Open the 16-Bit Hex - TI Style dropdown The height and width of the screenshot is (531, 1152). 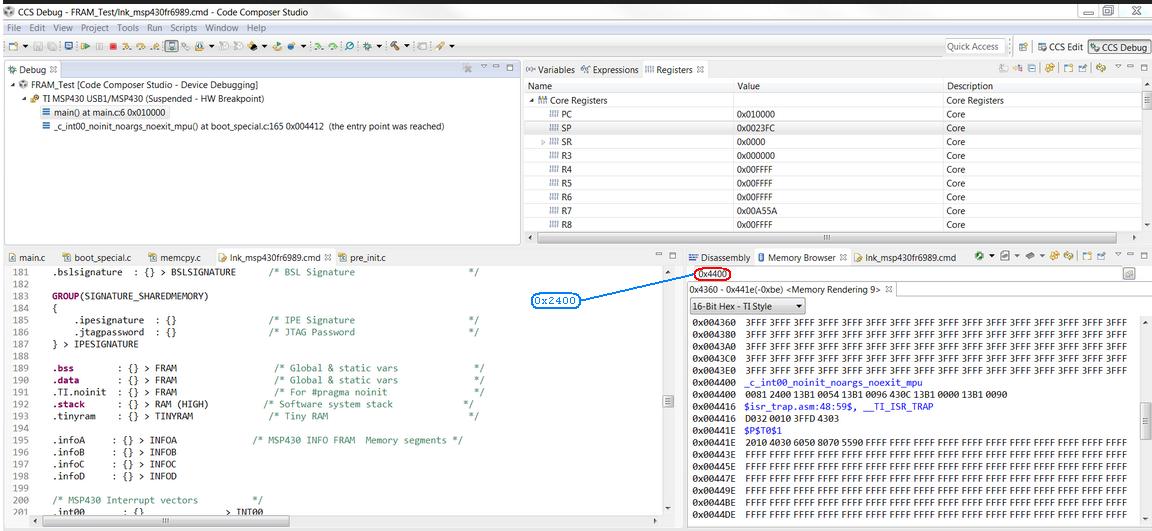(x=748, y=306)
